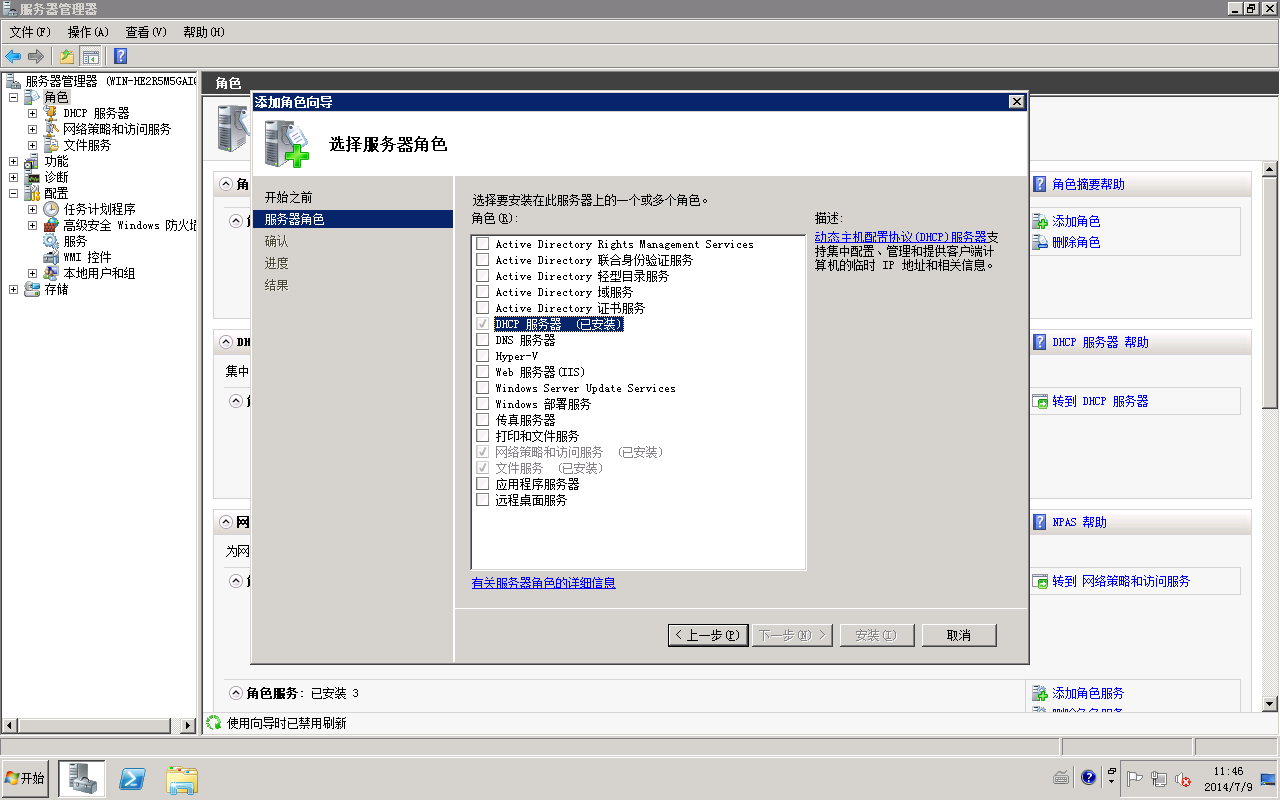This screenshot has width=1280, height=800.
Task: Check Active Directory 联合身份验证服务 role
Action: click(x=483, y=260)
